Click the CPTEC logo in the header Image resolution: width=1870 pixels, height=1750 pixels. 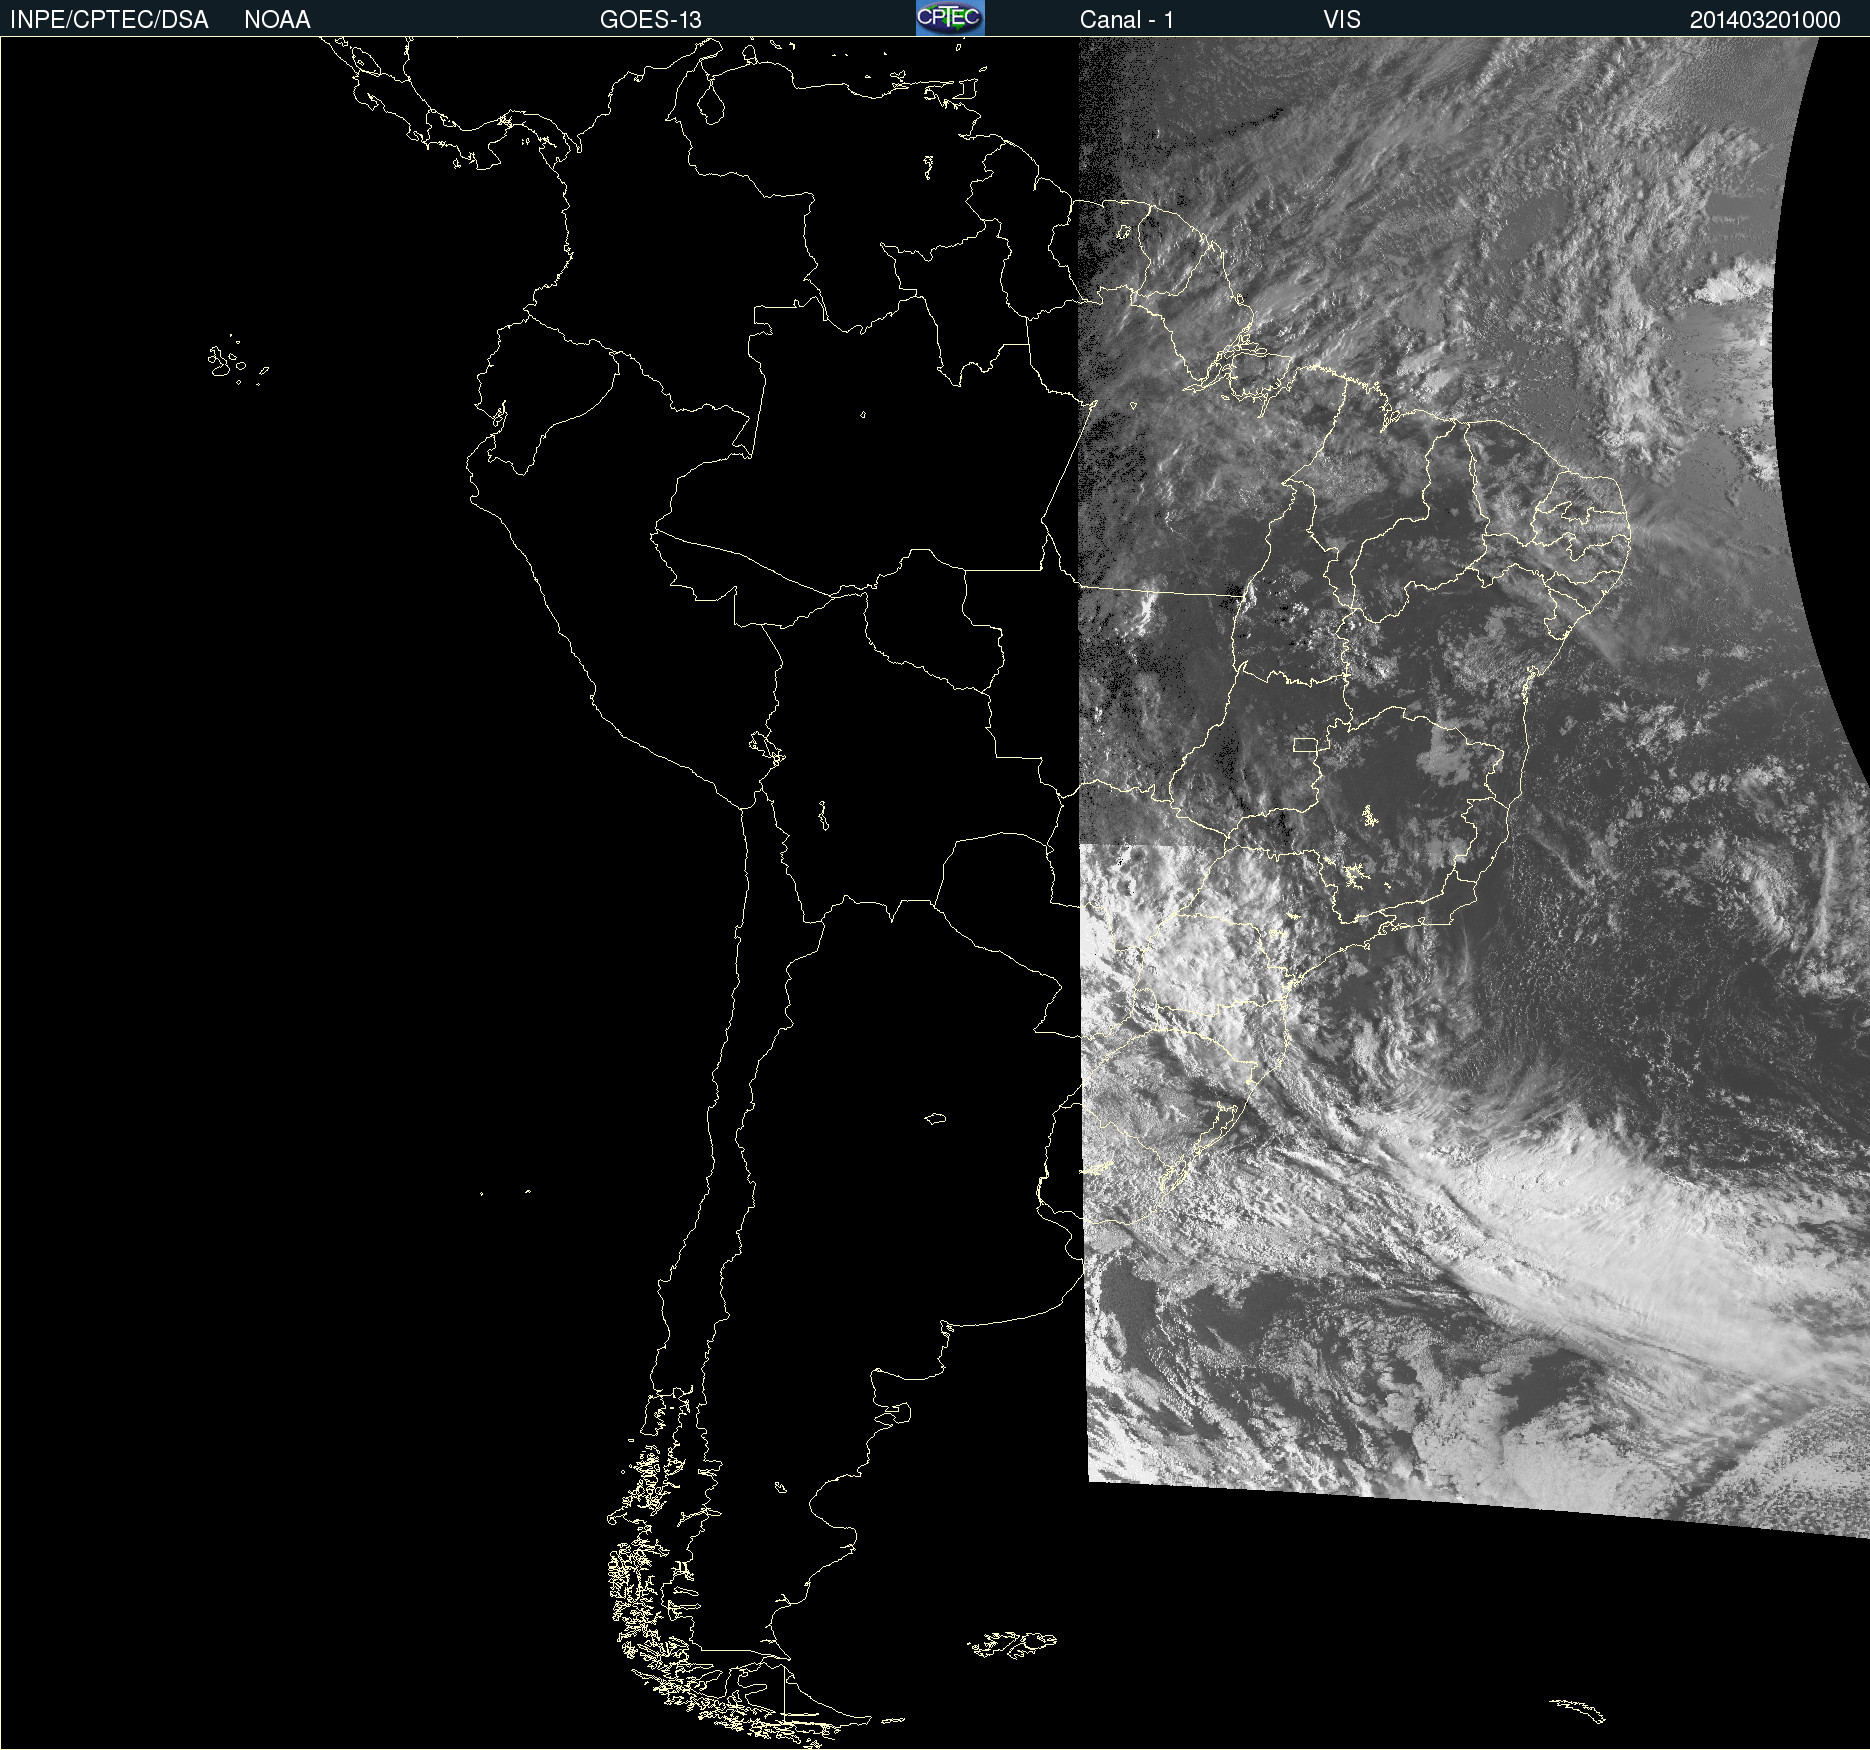950,18
